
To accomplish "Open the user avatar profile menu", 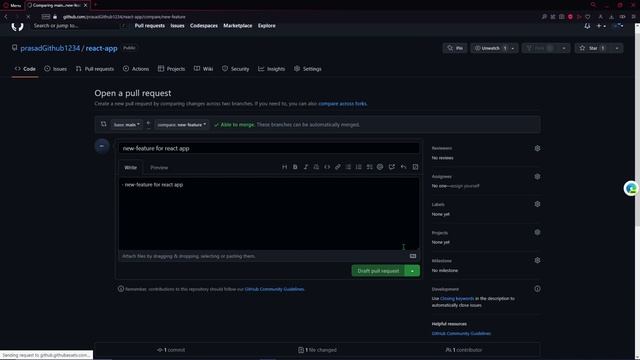I will point(618,26).
